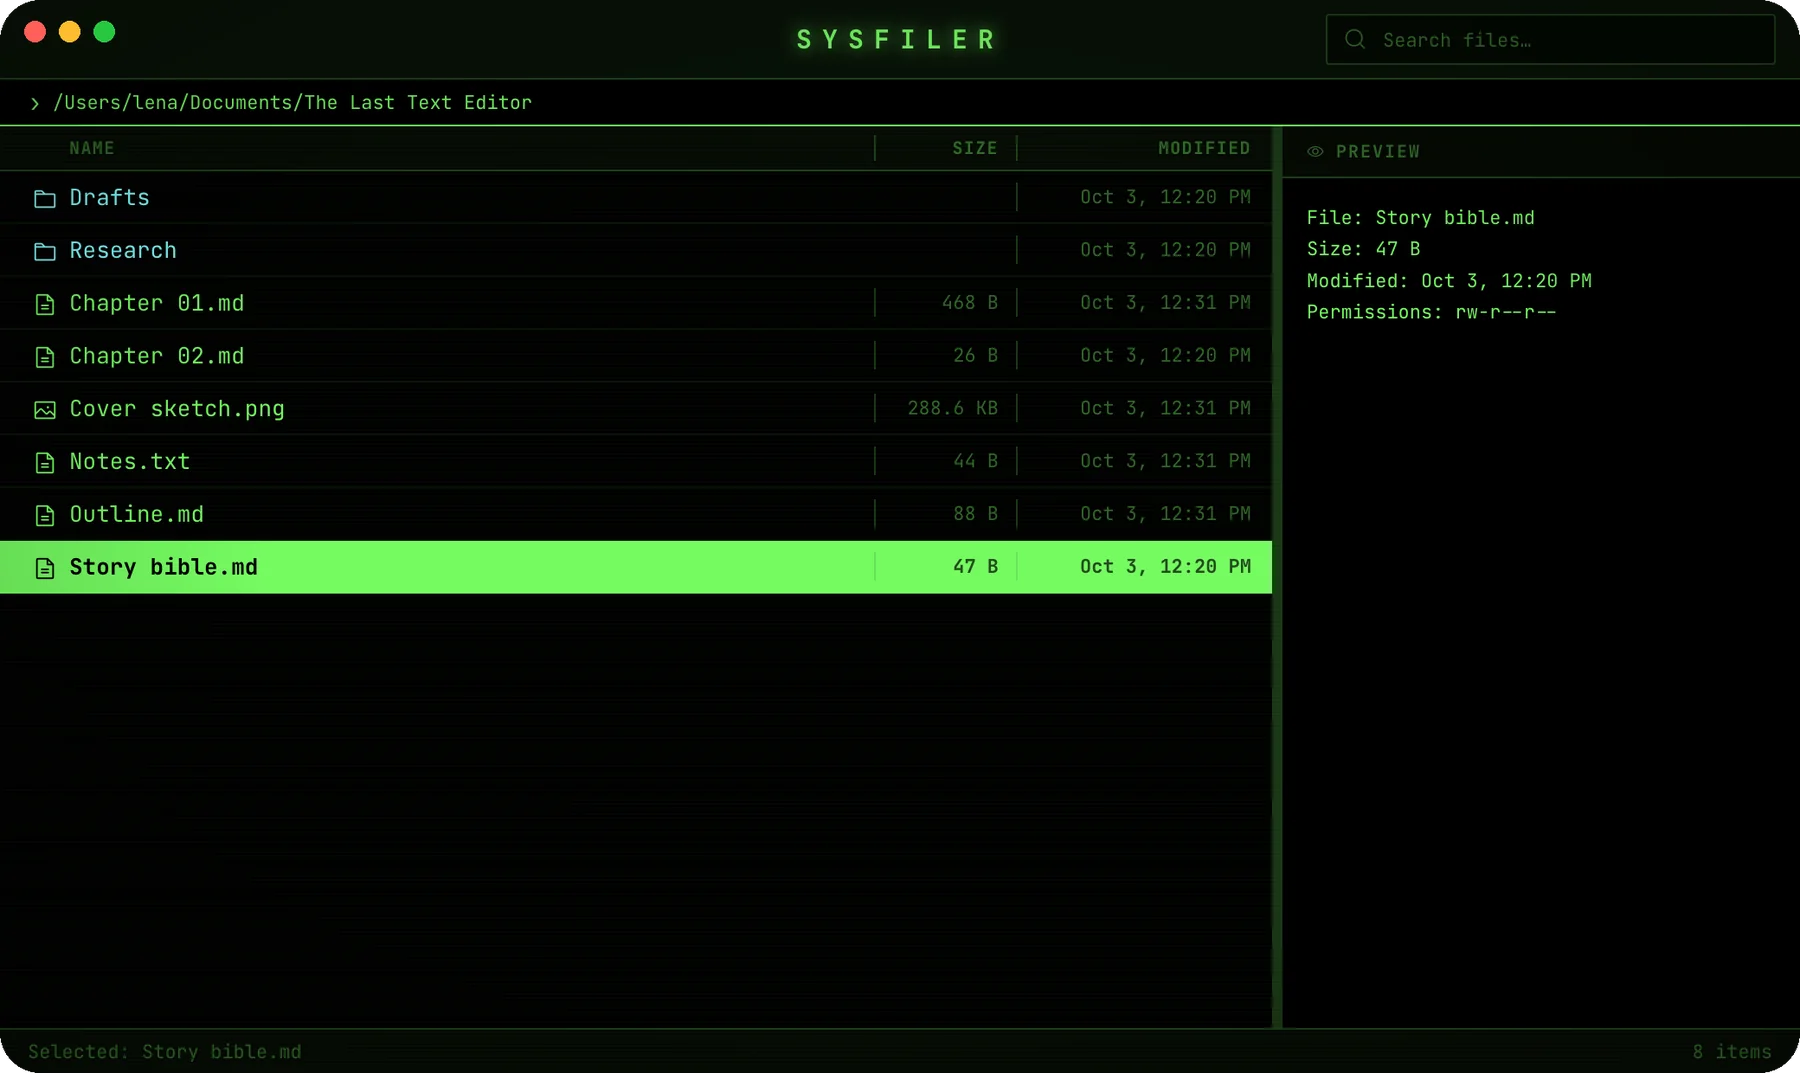1800x1073 pixels.
Task: Click the Research folder icon
Action: [44, 251]
